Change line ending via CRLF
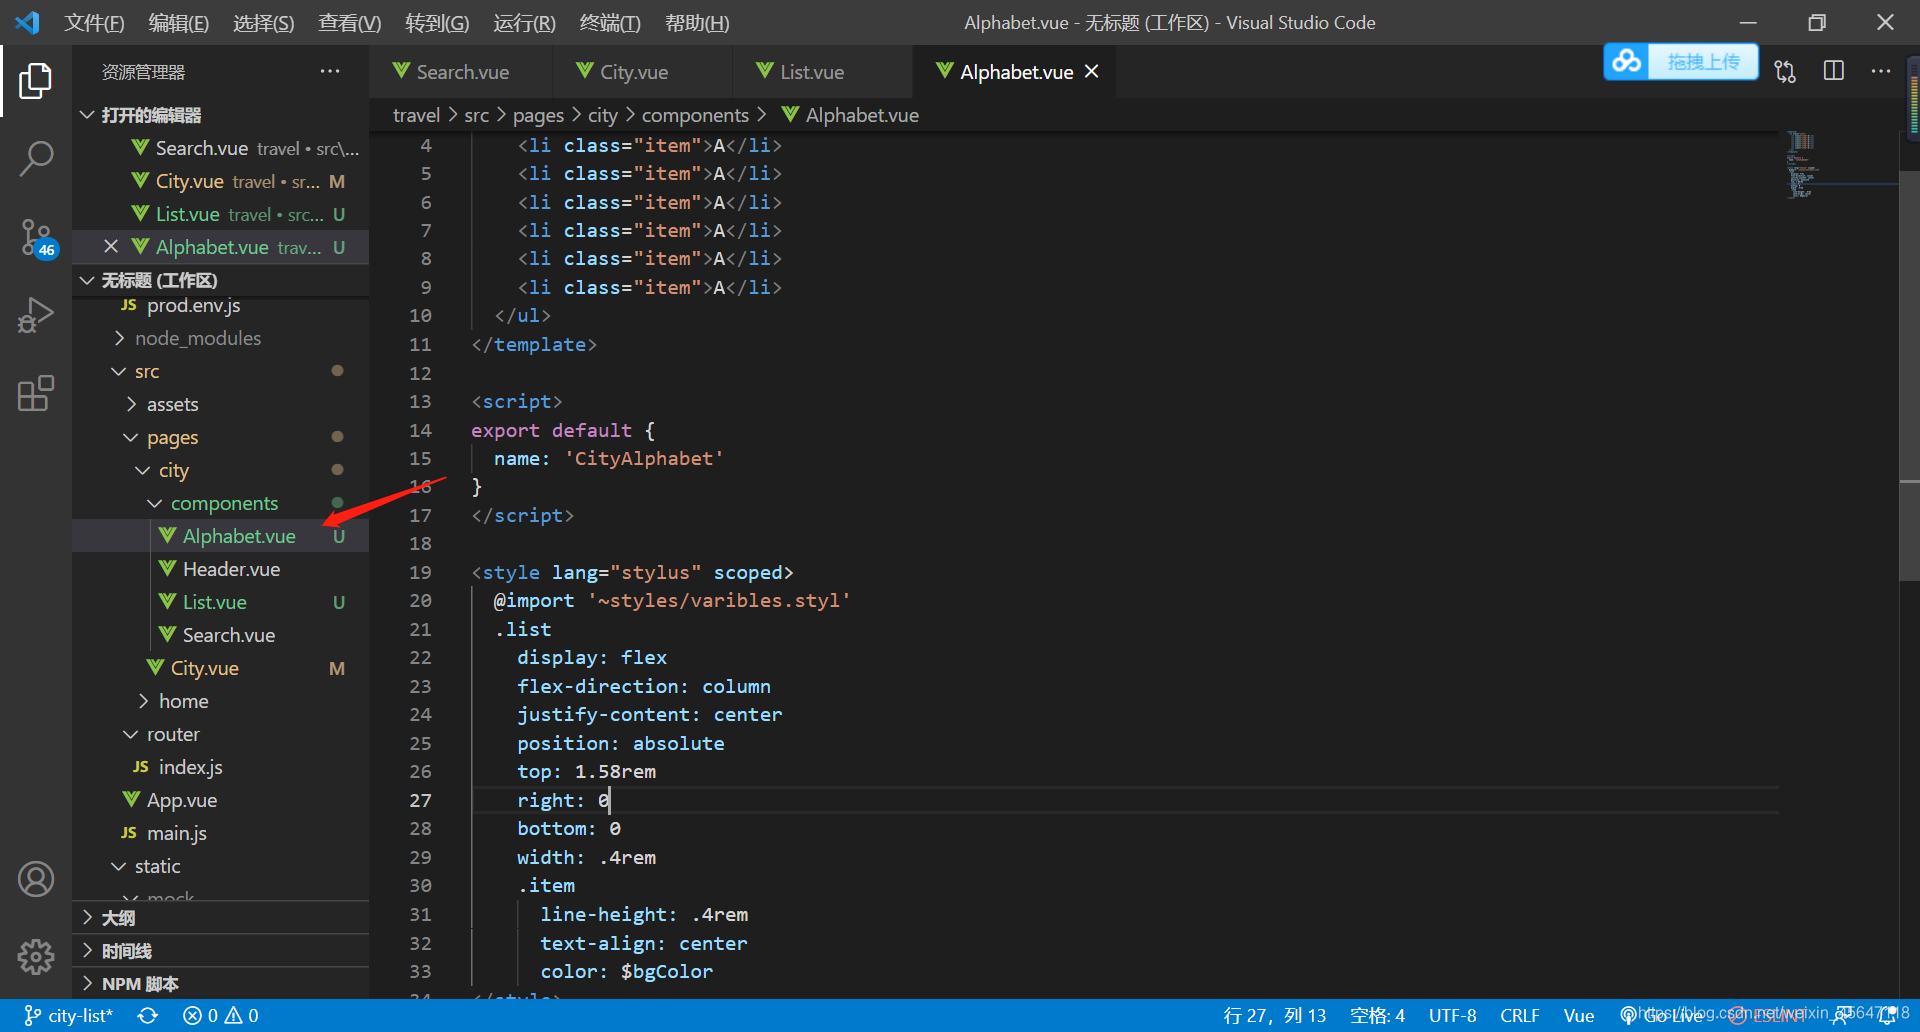1920x1032 pixels. tap(1519, 1015)
